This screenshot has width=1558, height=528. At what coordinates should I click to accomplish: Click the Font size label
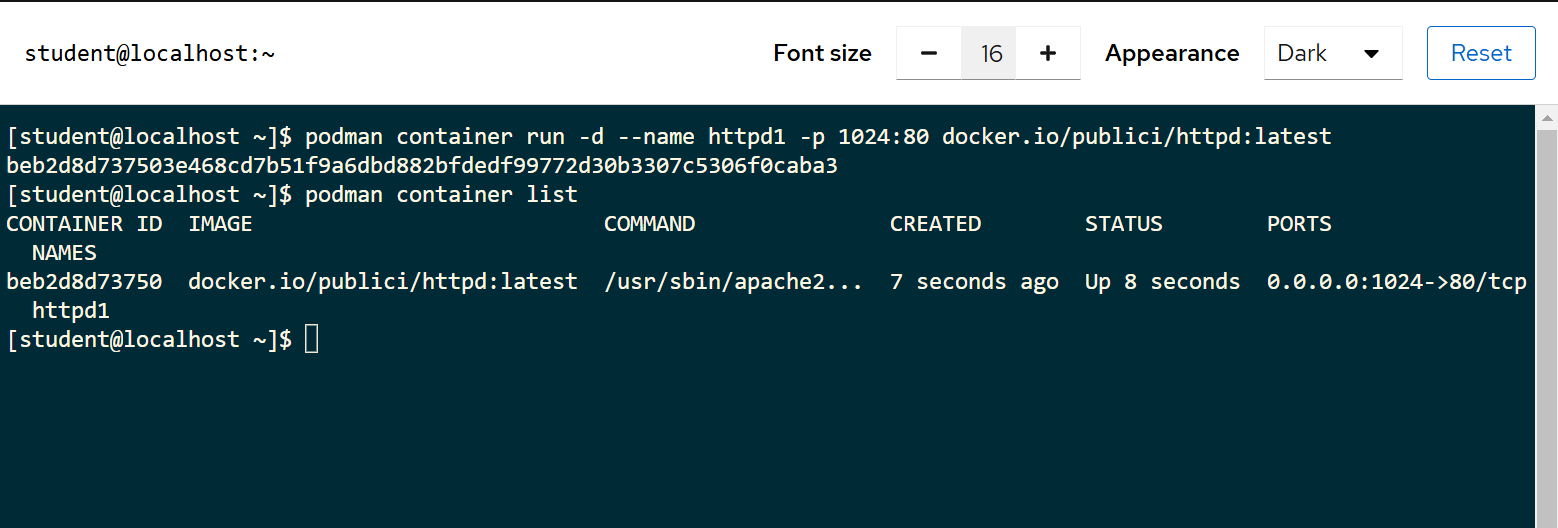[822, 53]
